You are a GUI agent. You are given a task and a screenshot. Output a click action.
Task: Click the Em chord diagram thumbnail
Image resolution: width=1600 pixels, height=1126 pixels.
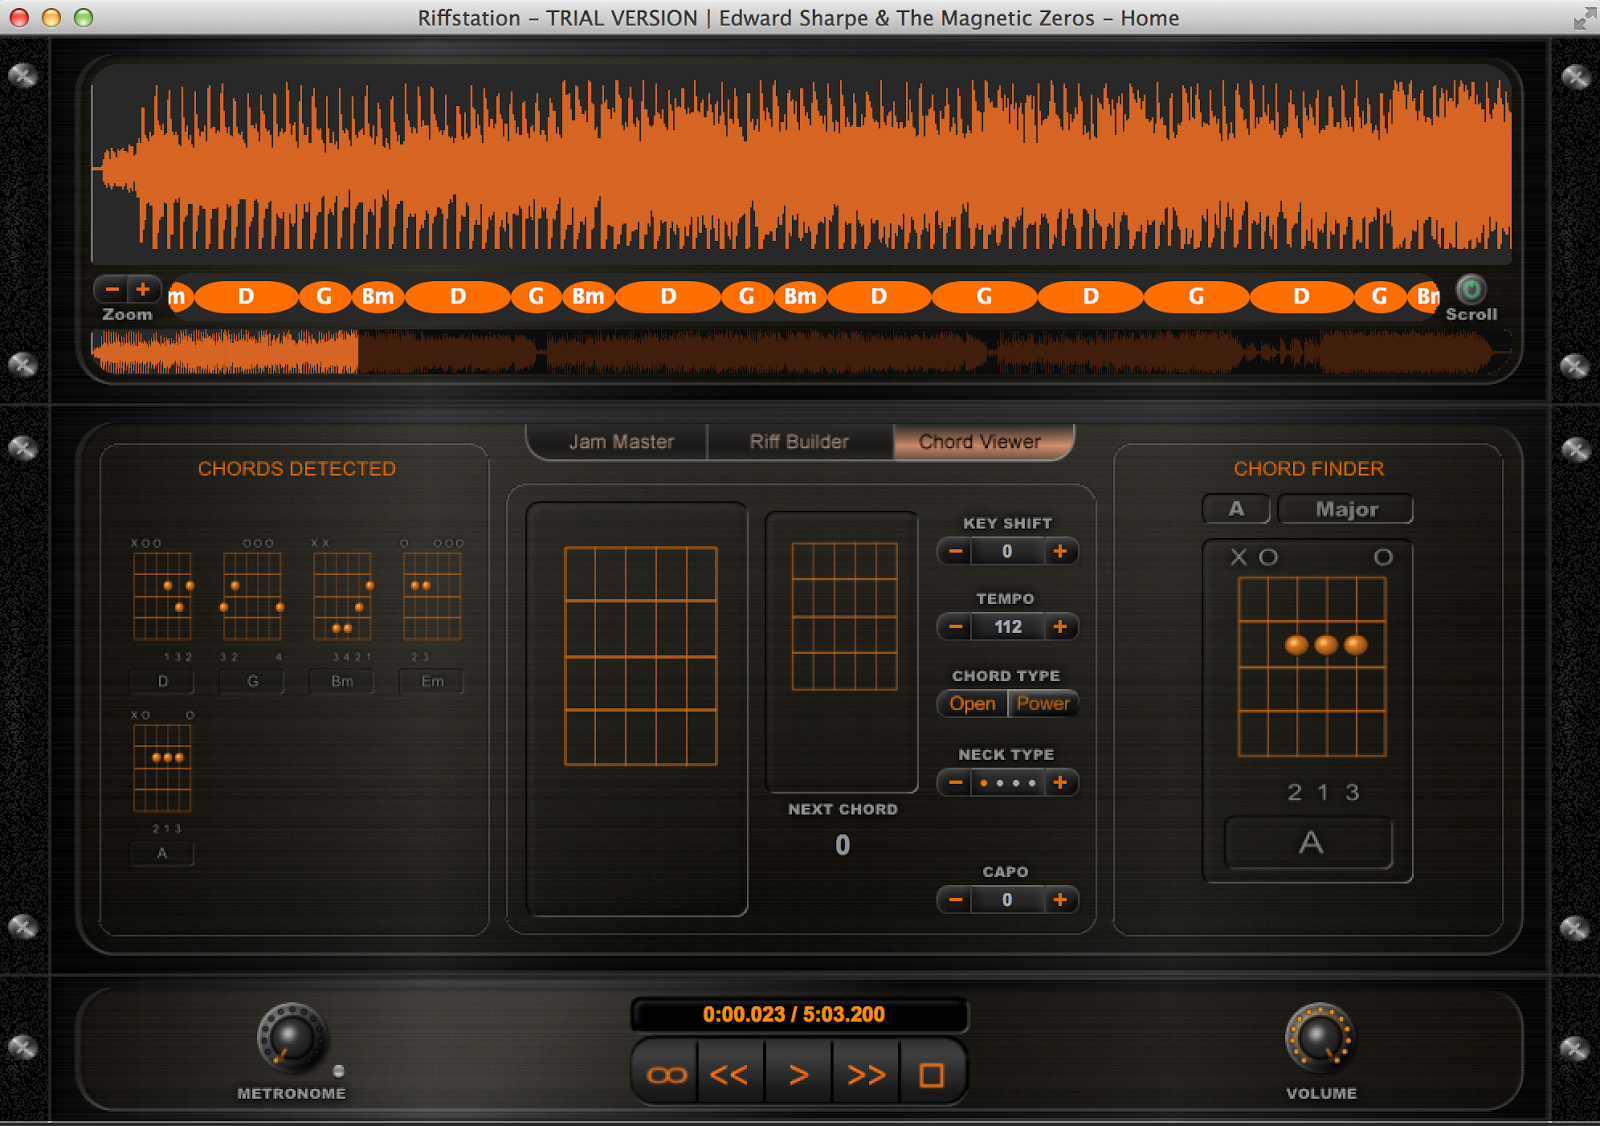coord(432,597)
